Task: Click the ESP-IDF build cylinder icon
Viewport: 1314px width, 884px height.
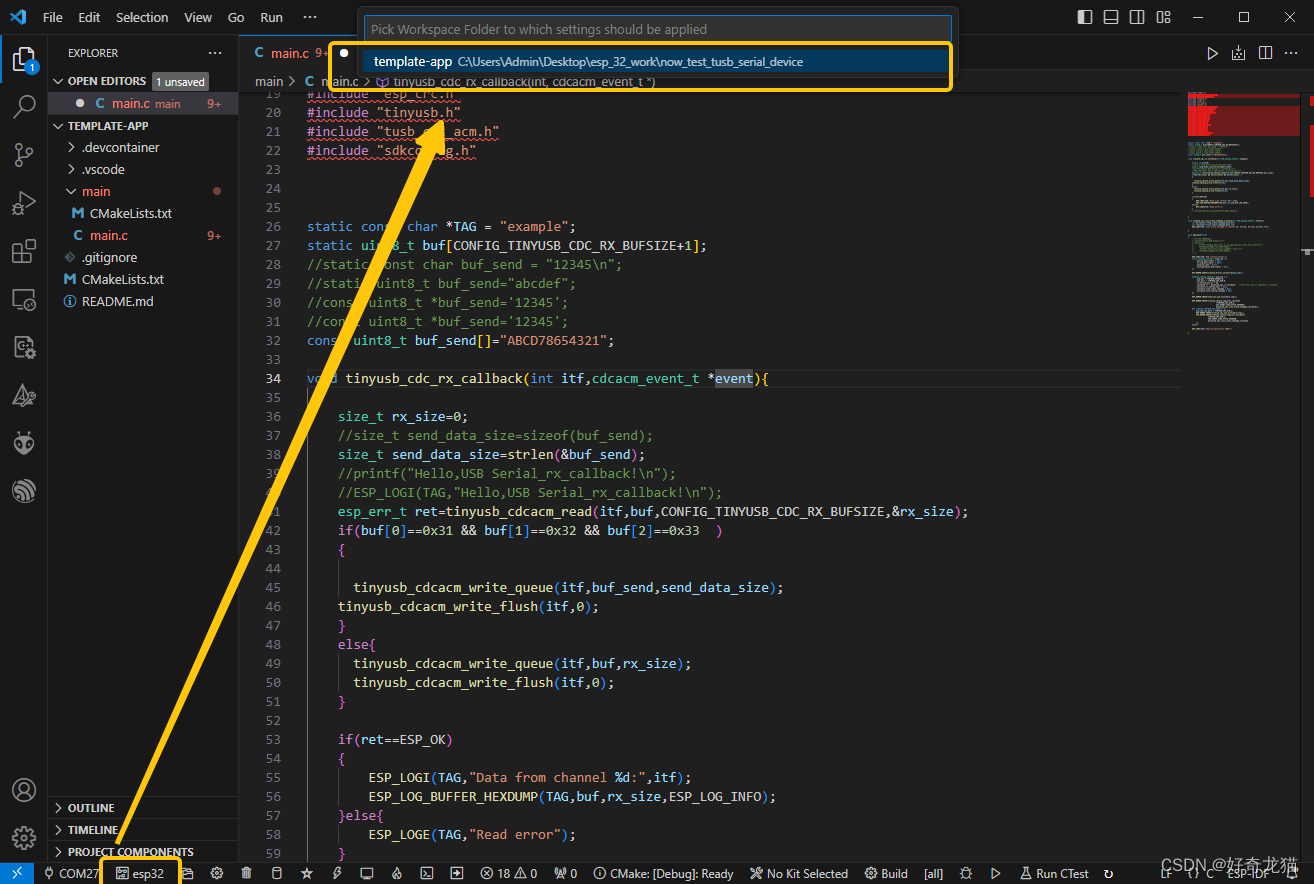Action: (x=276, y=873)
